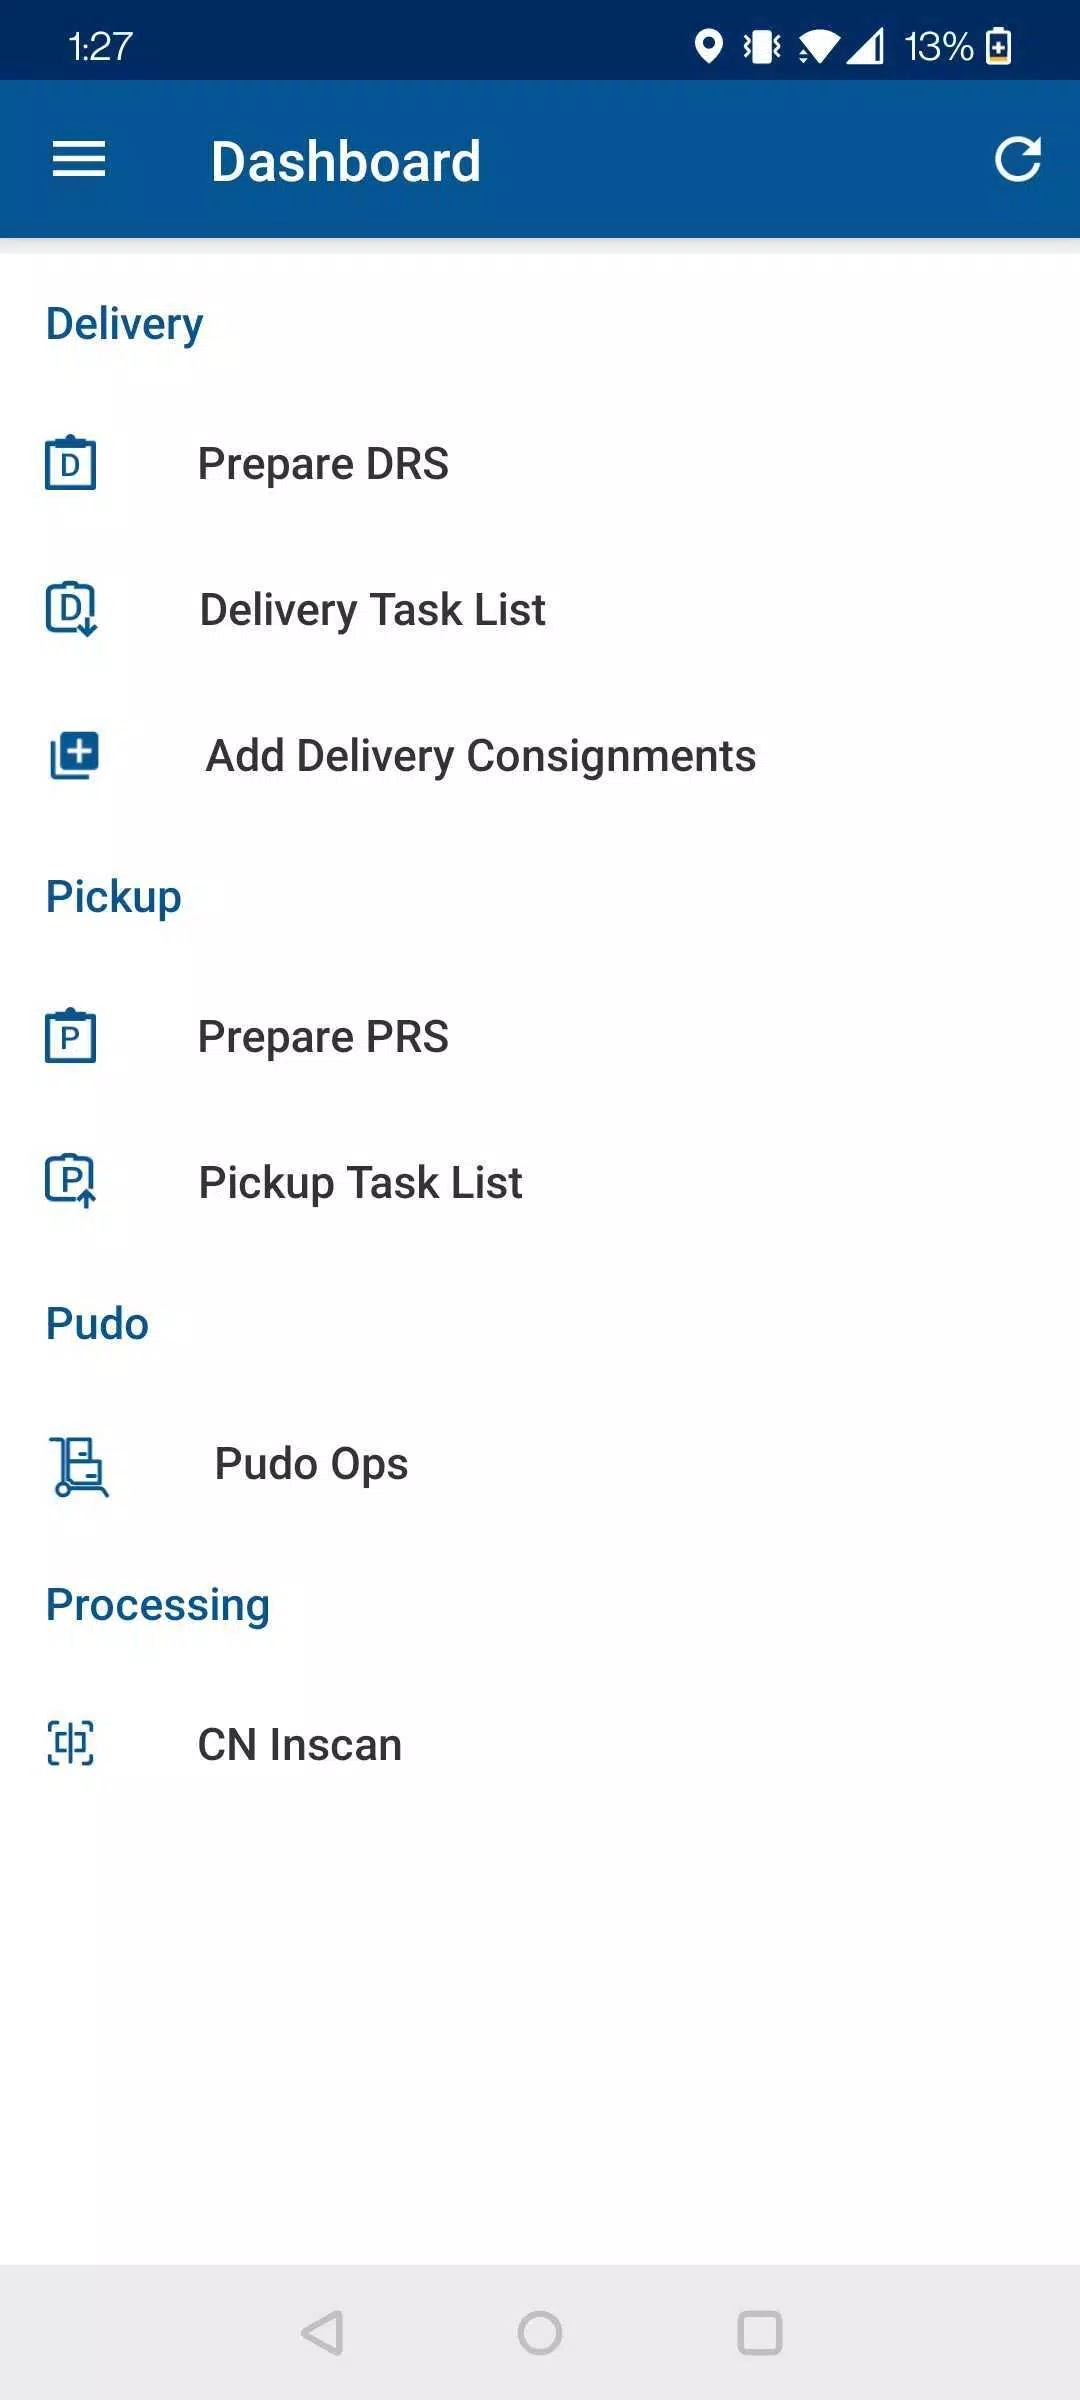Tap the Prepare PRS clipboard icon
Viewport: 1080px width, 2400px height.
[71, 1036]
